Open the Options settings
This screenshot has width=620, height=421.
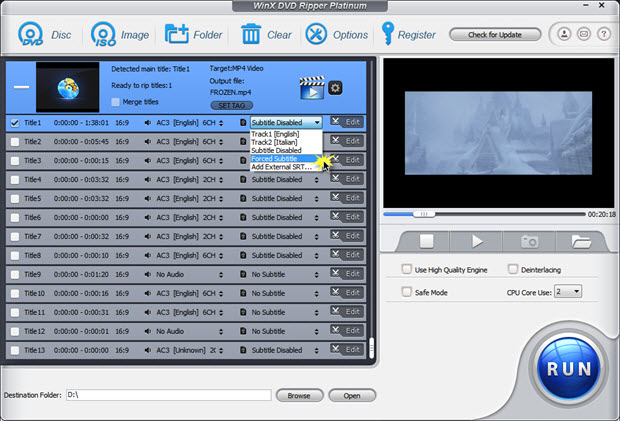coord(316,34)
